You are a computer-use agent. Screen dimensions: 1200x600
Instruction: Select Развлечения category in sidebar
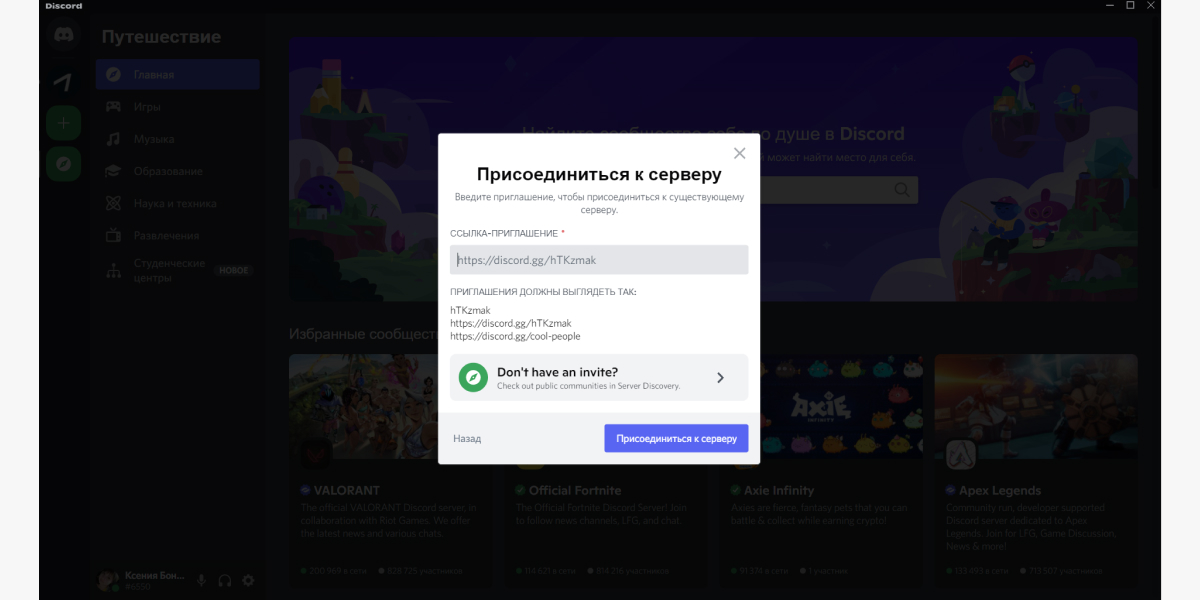[x=178, y=235]
